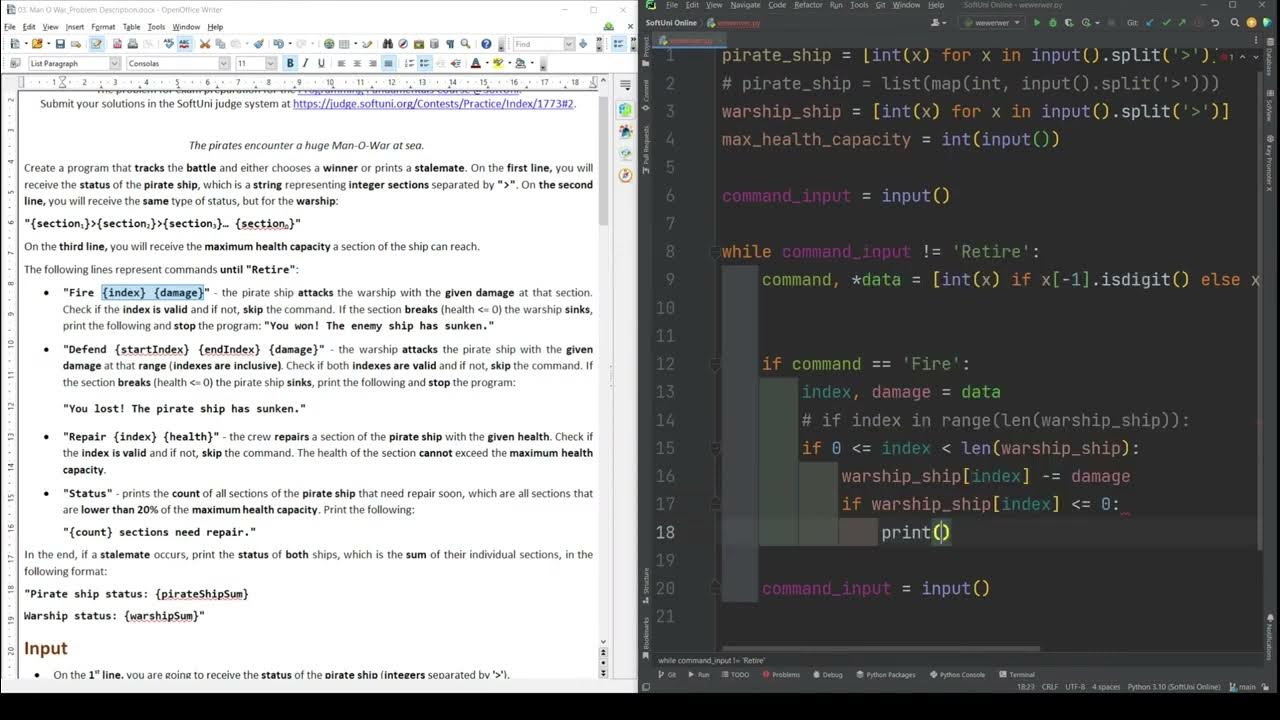Screen dimensions: 1280x720
Task: Click the PyCharm horizontal editor scrollbar
Action: point(880,649)
